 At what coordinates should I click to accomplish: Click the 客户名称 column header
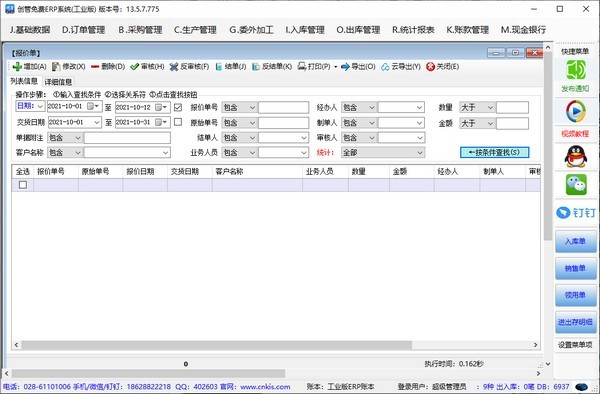pyautogui.click(x=257, y=171)
